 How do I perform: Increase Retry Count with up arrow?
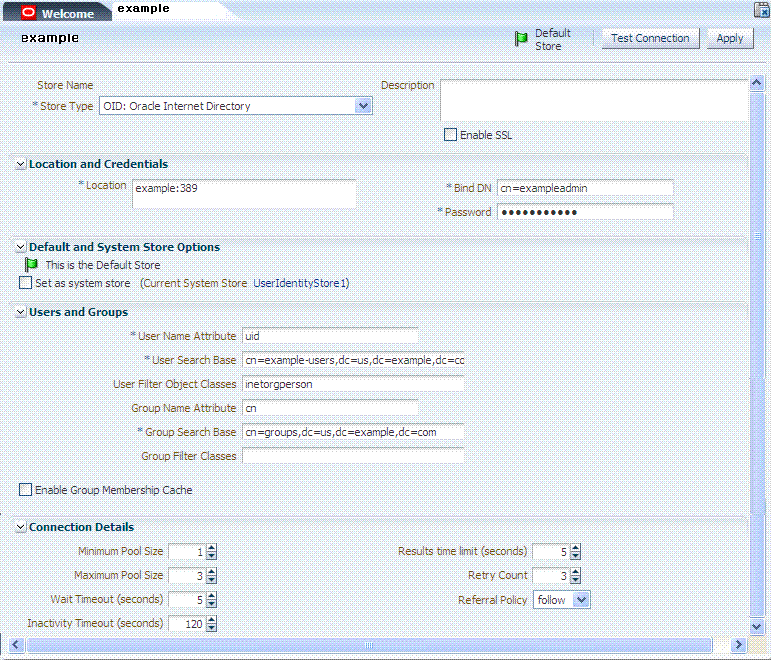point(576,572)
